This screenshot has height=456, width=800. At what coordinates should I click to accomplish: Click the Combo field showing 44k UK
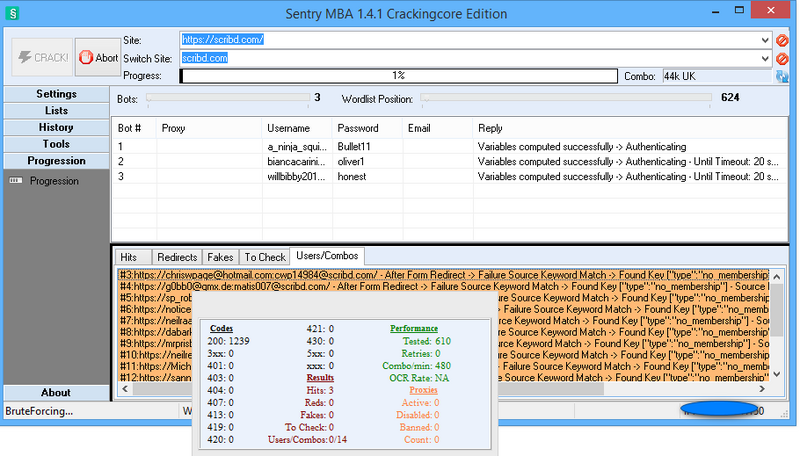tap(717, 77)
